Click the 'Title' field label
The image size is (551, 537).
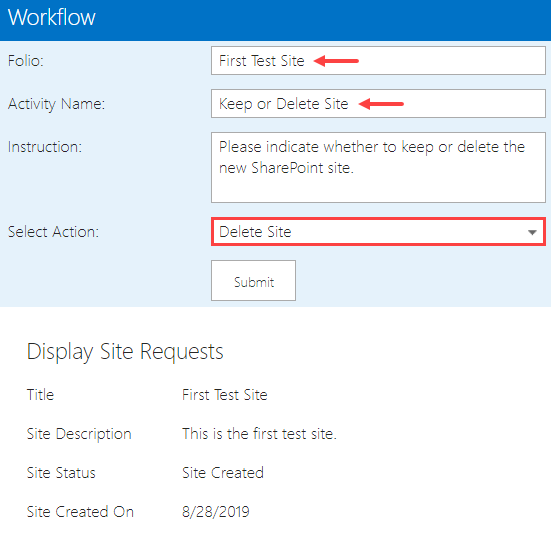pos(40,395)
